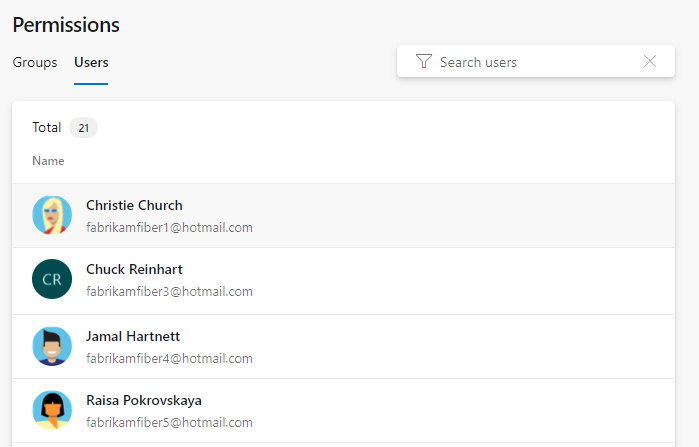Click the total count badge 21
Viewport: 699px width, 447px height.
[83, 128]
